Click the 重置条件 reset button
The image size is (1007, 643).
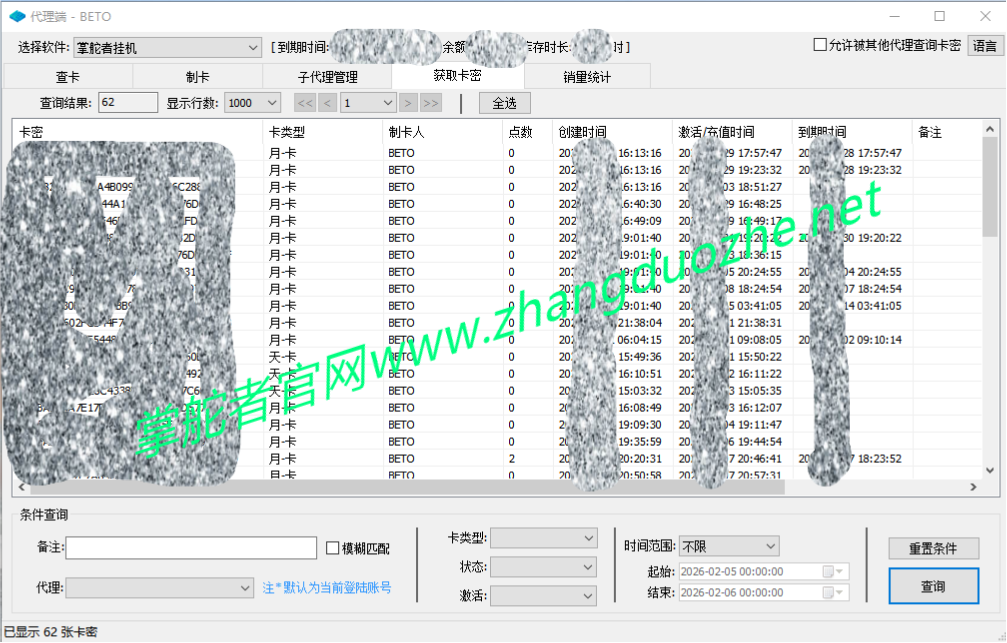coord(933,548)
